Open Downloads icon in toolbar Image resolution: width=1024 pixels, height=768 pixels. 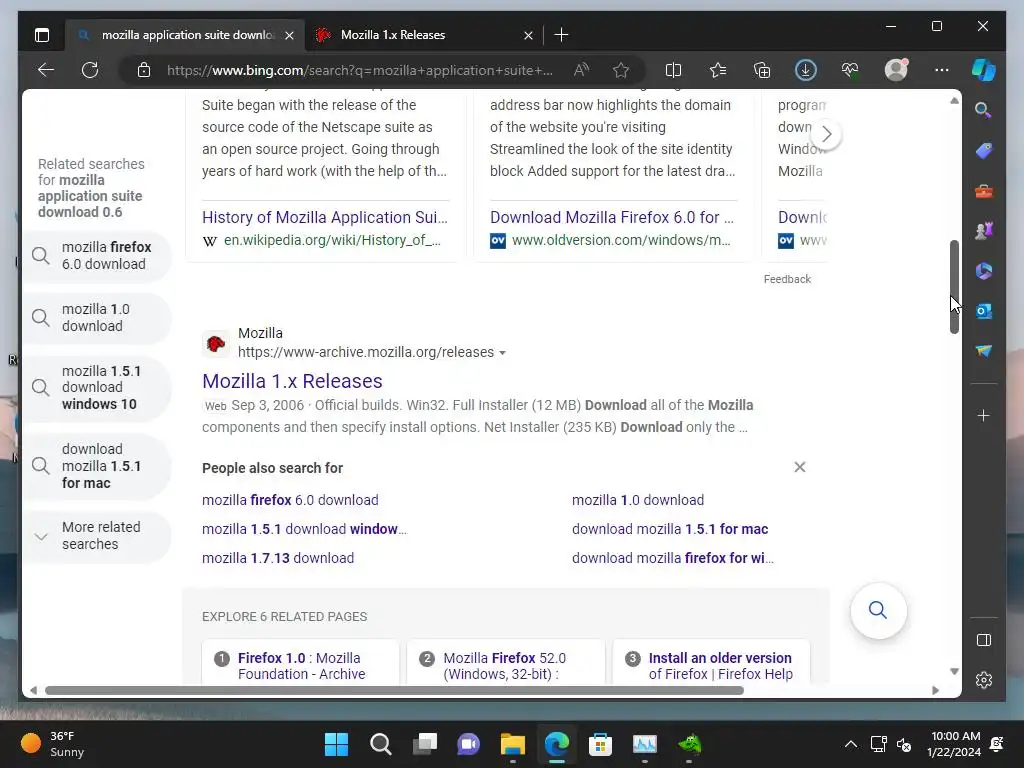tap(806, 70)
